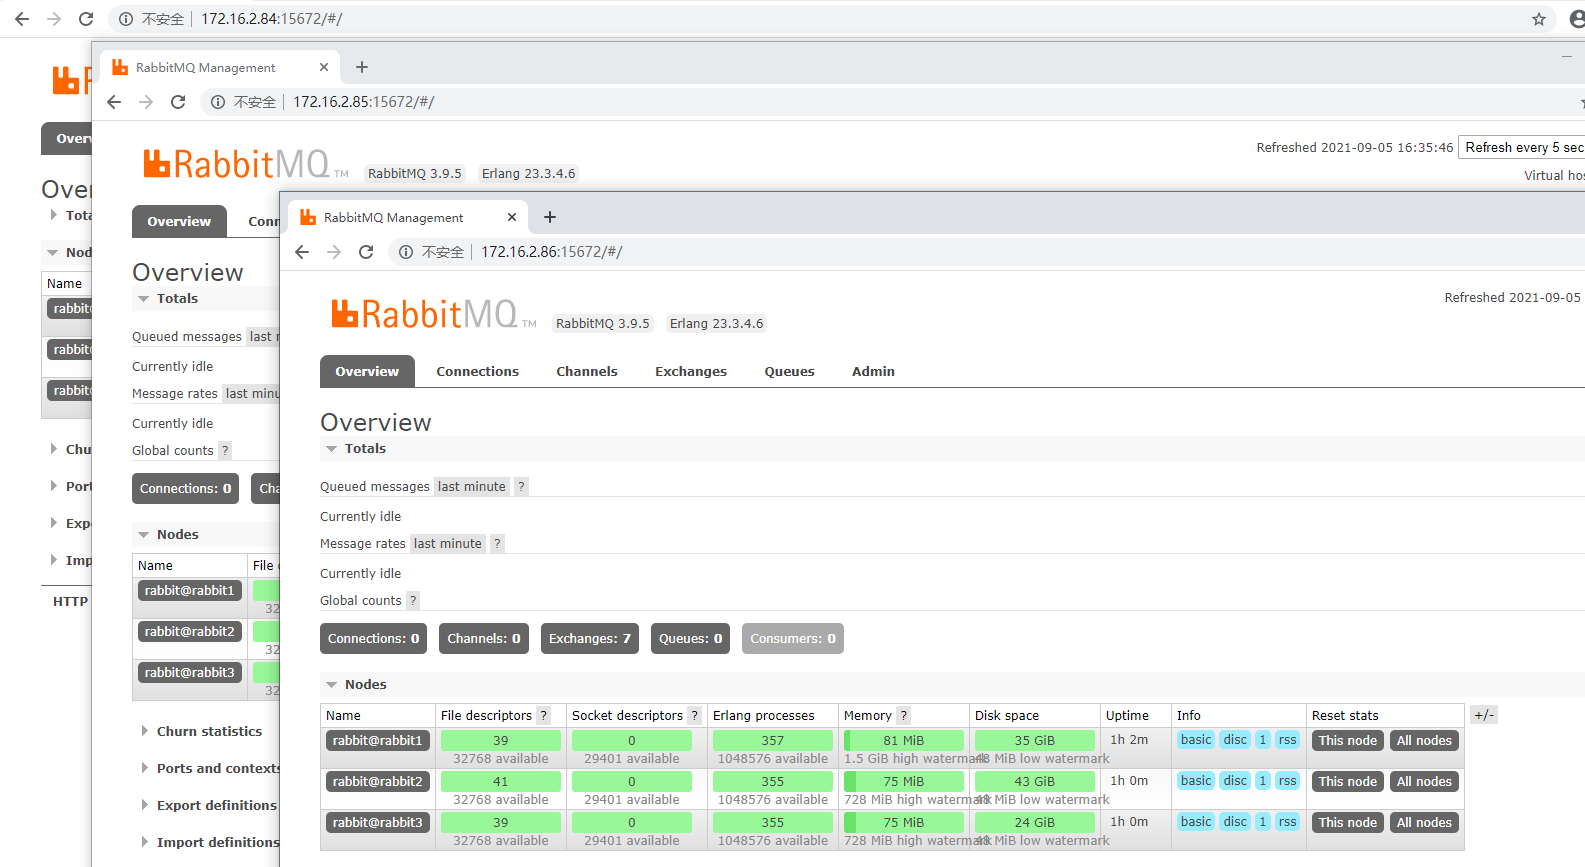The image size is (1585, 867).
Task: Open help for Global counts in front window
Action: 413,601
